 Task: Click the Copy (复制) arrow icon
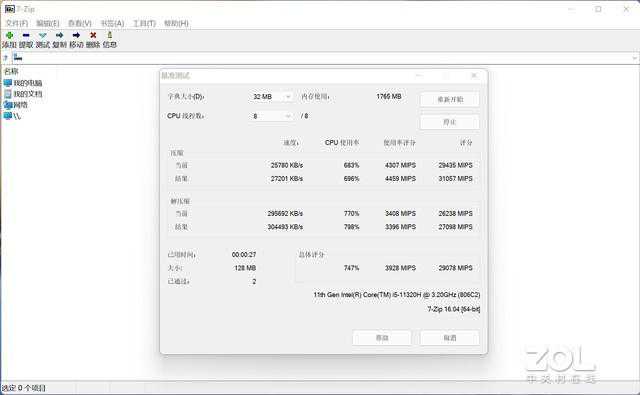pyautogui.click(x=59, y=36)
